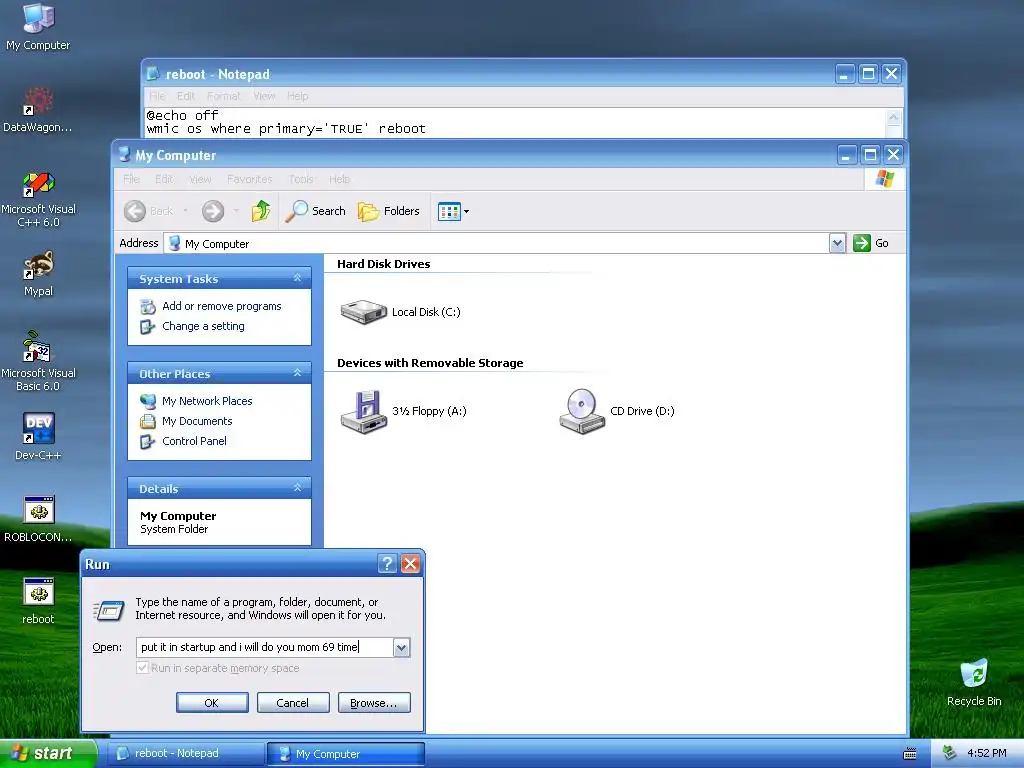
Task: Click the Windows logo in My Computer
Action: pyautogui.click(x=885, y=178)
